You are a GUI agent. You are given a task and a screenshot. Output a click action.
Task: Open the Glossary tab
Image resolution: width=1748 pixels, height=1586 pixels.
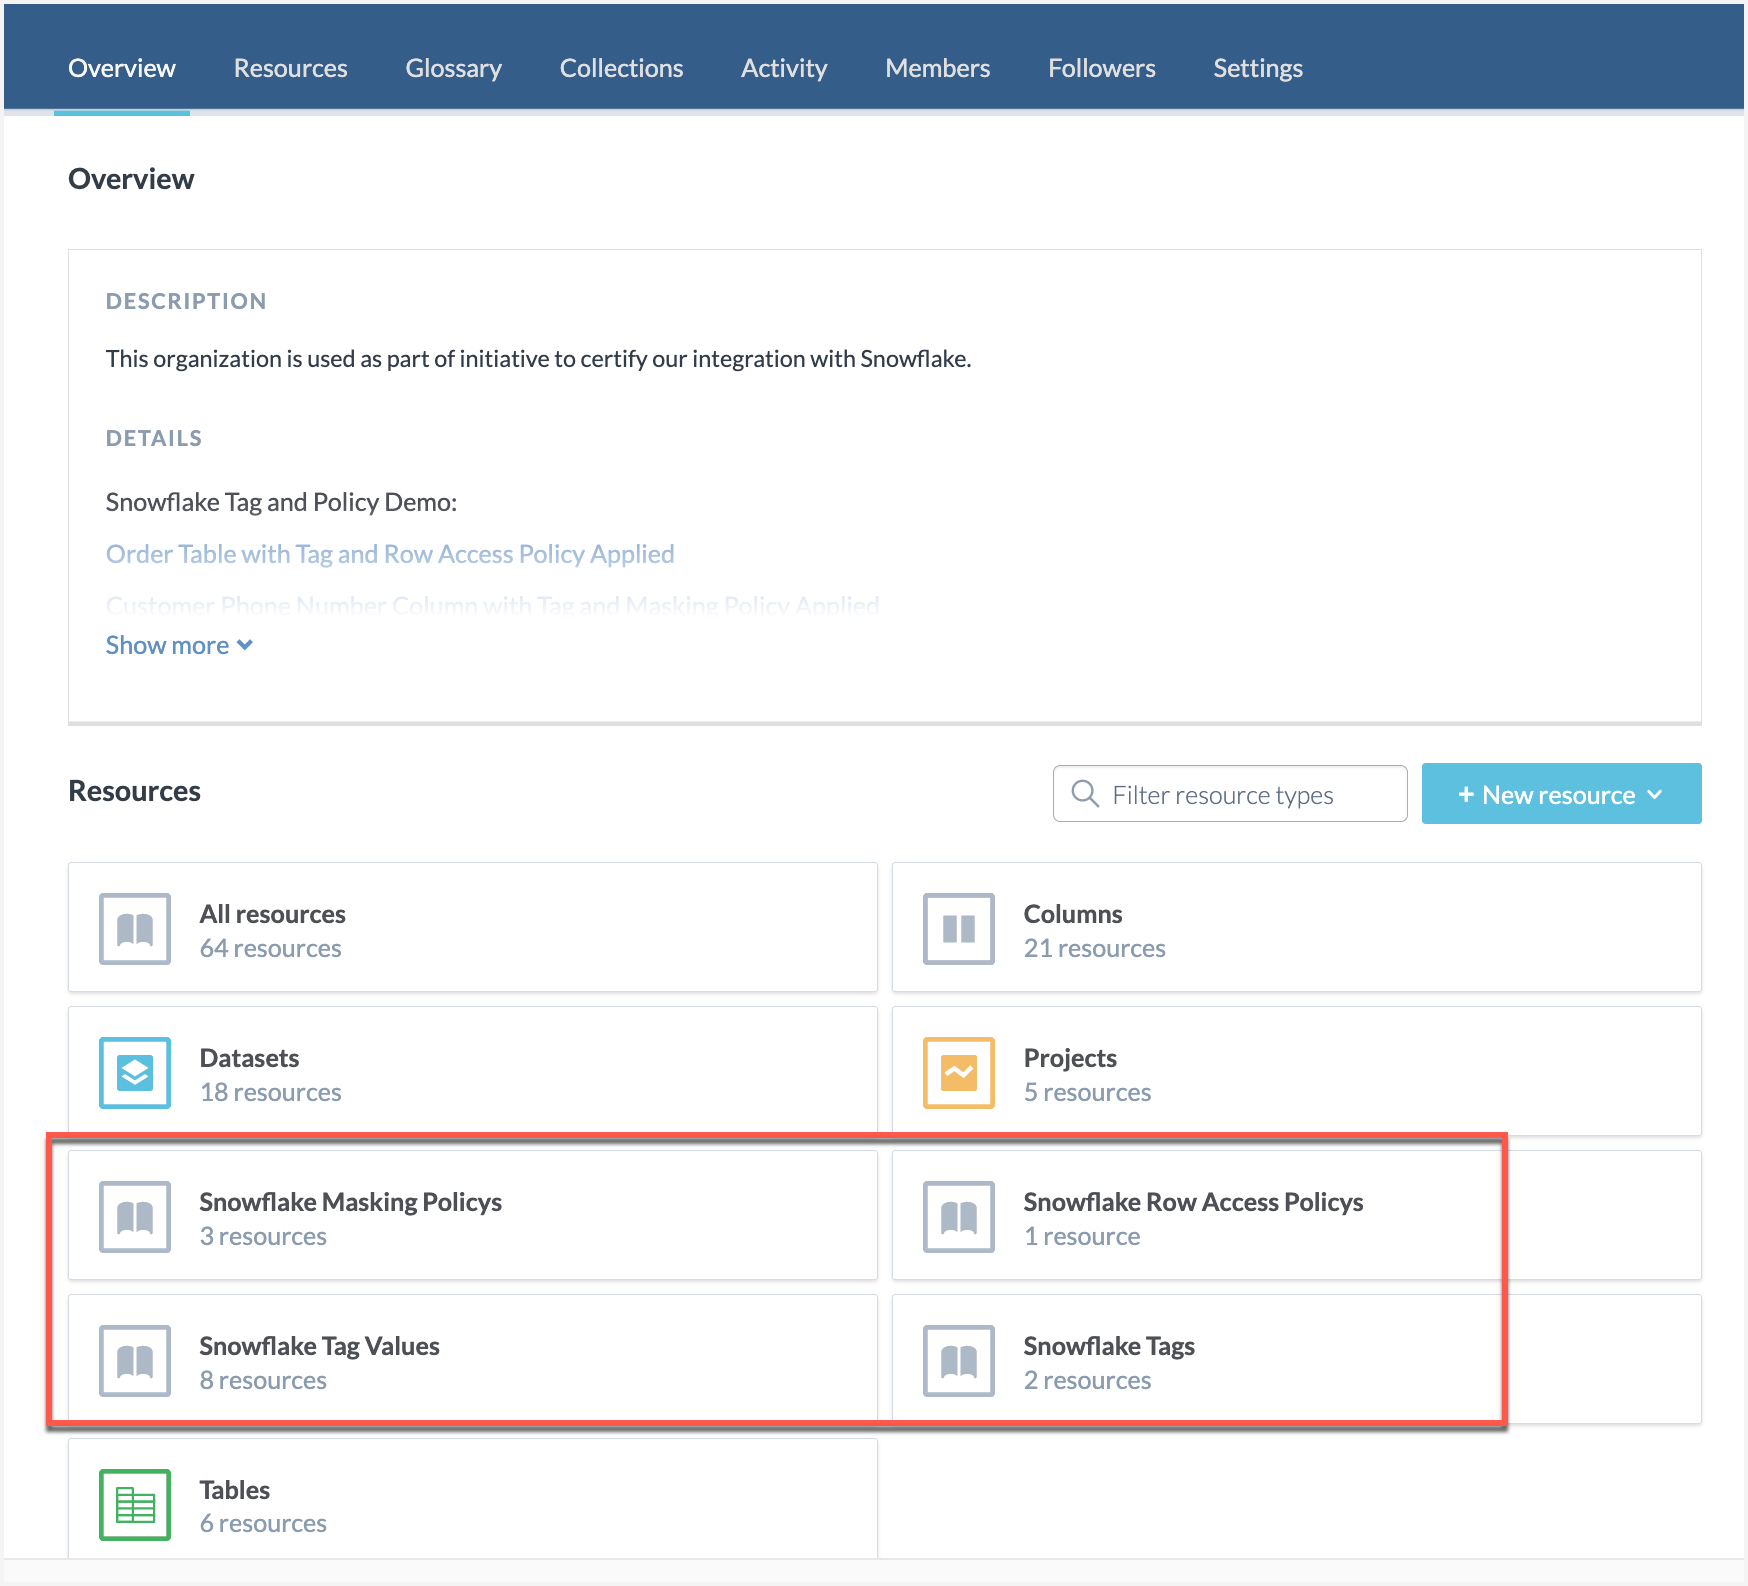pos(454,68)
